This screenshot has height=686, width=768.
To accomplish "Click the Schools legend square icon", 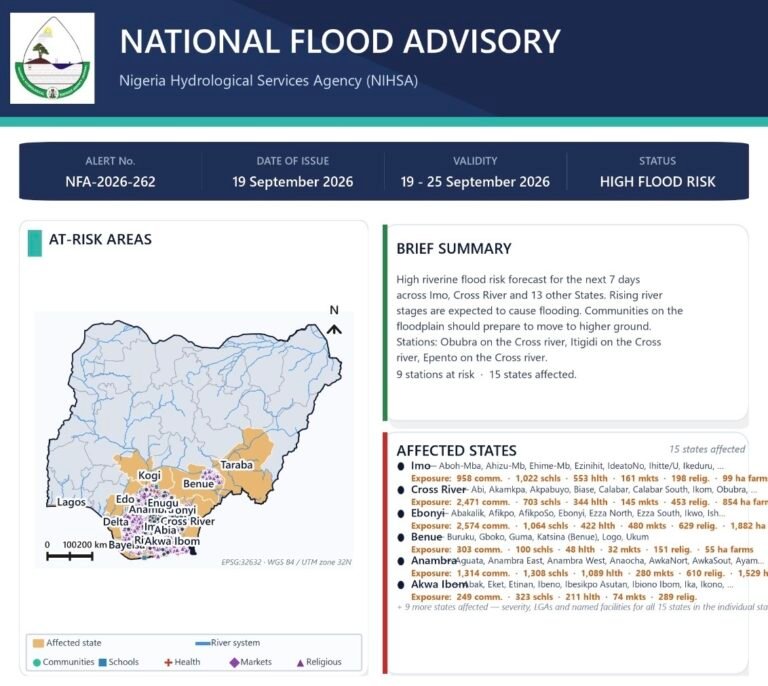I will [x=102, y=662].
